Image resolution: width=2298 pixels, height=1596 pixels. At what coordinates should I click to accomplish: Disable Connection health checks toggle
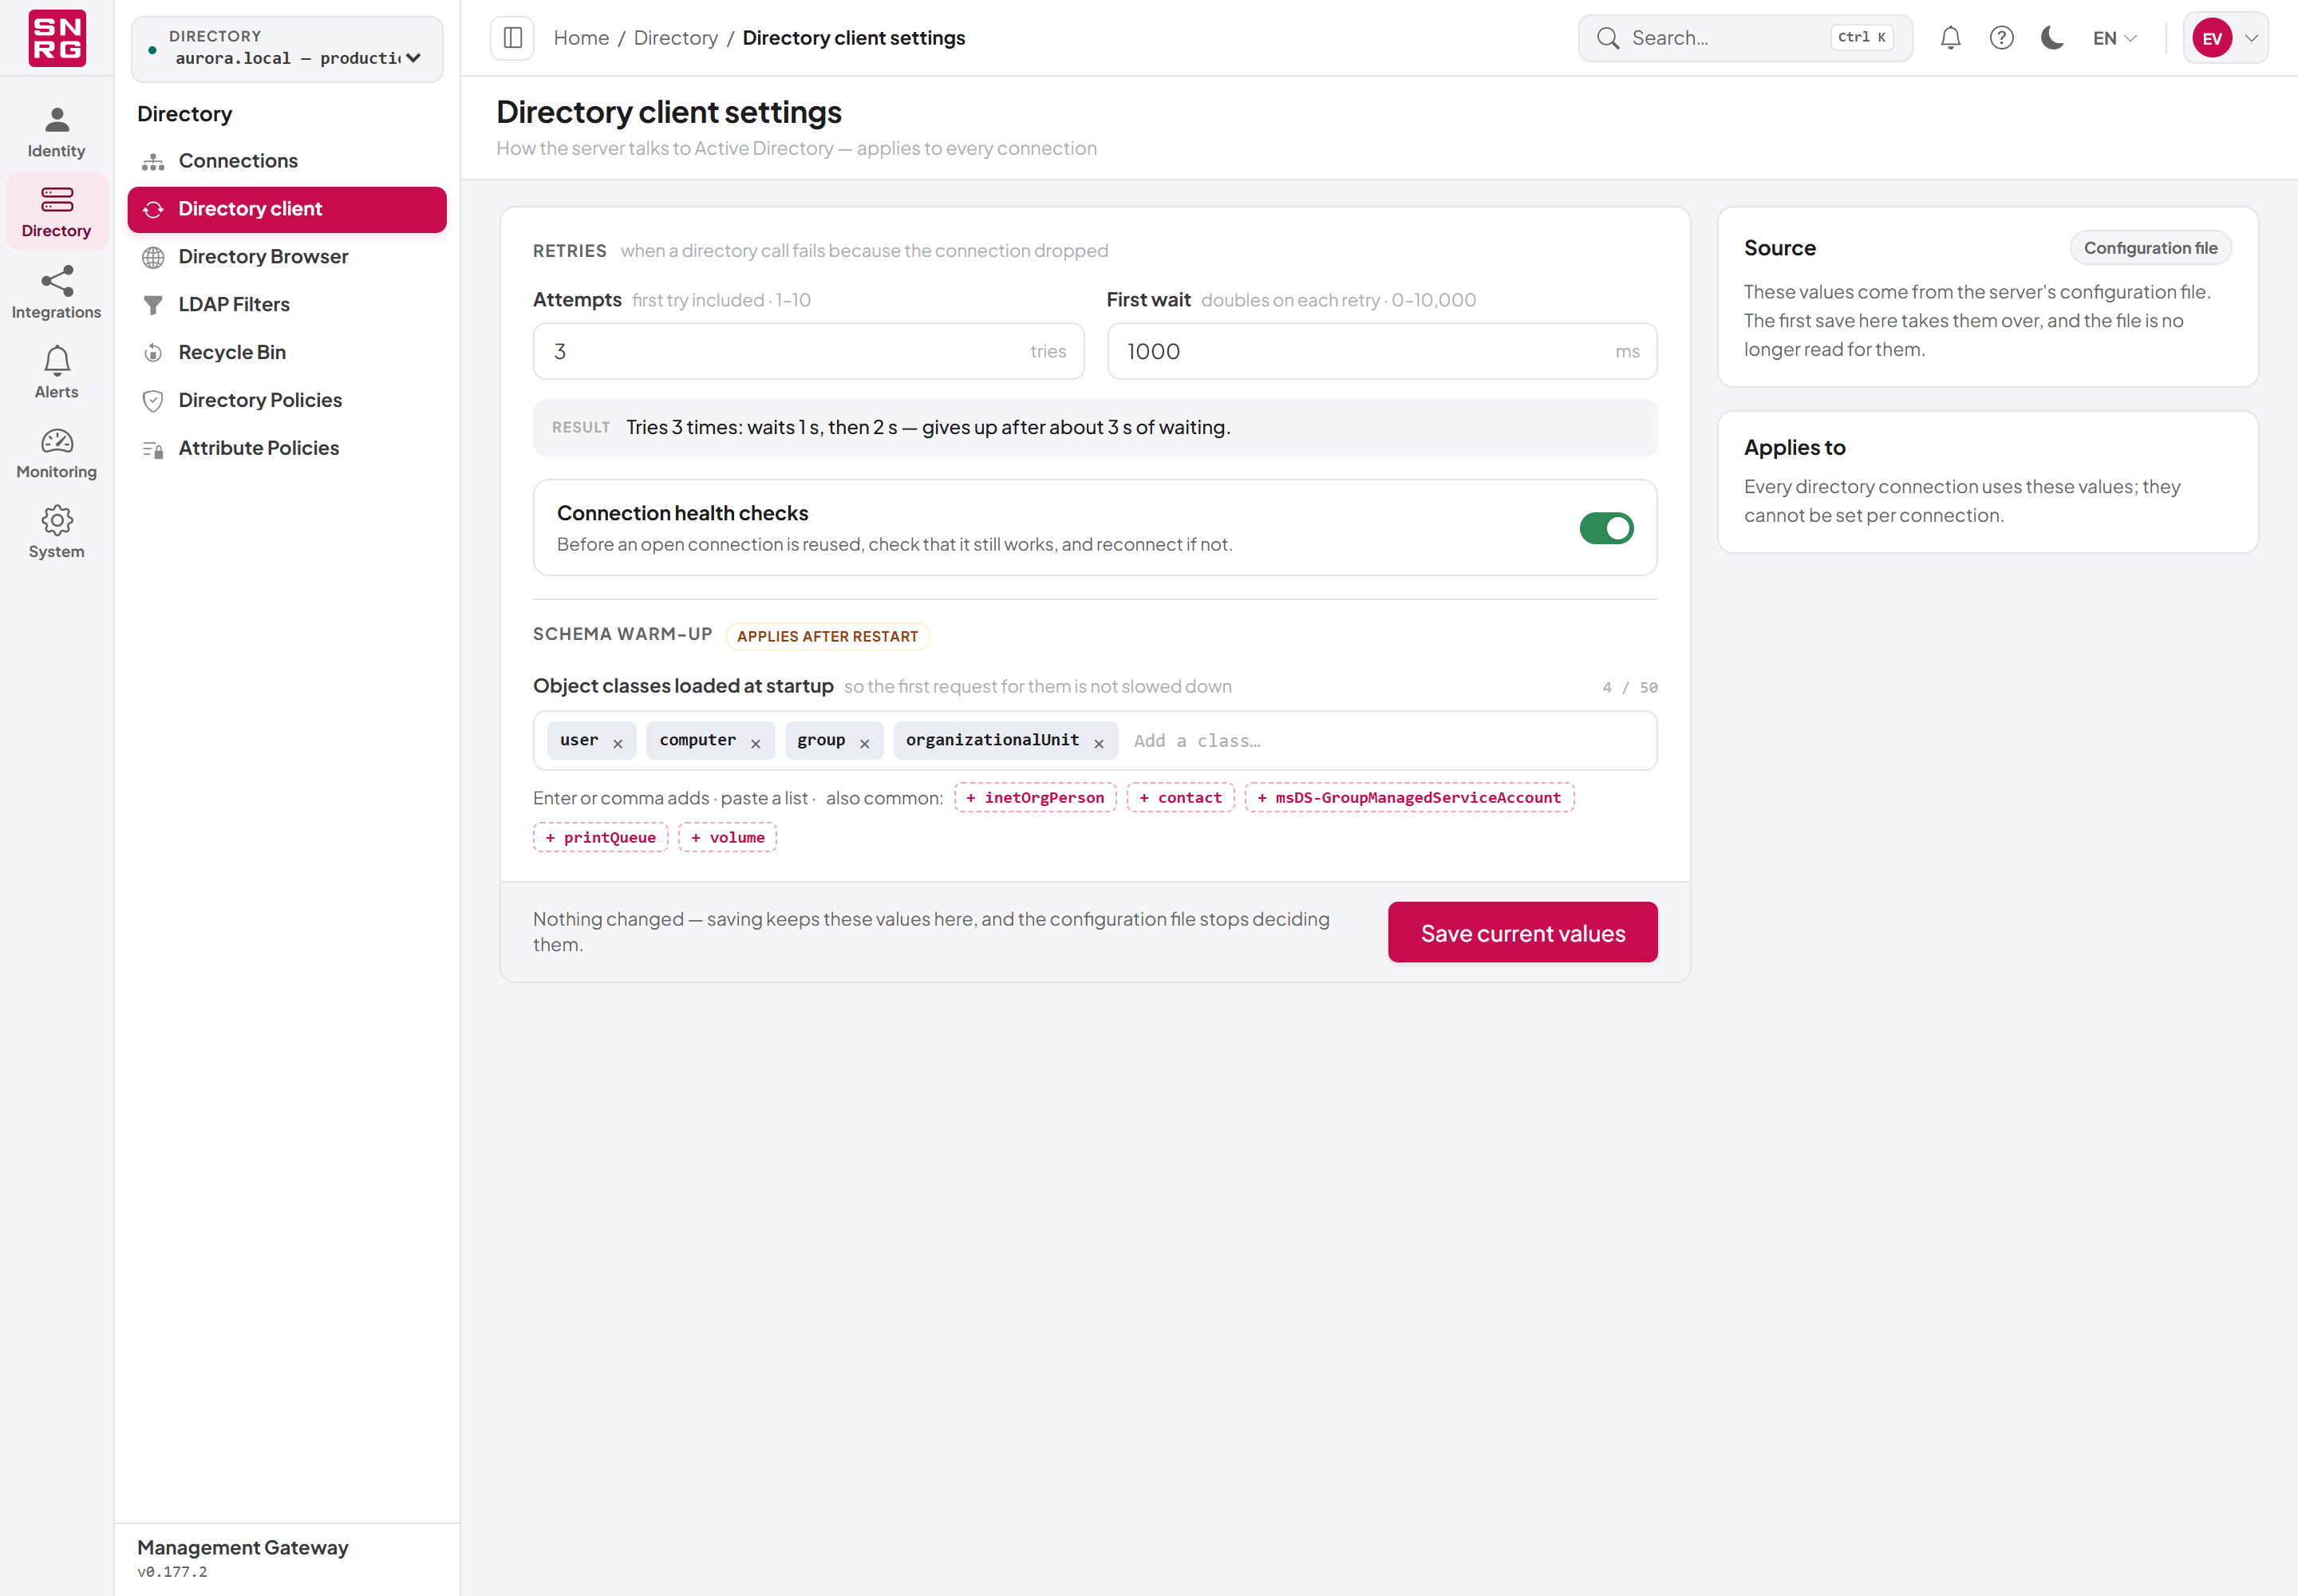point(1606,527)
